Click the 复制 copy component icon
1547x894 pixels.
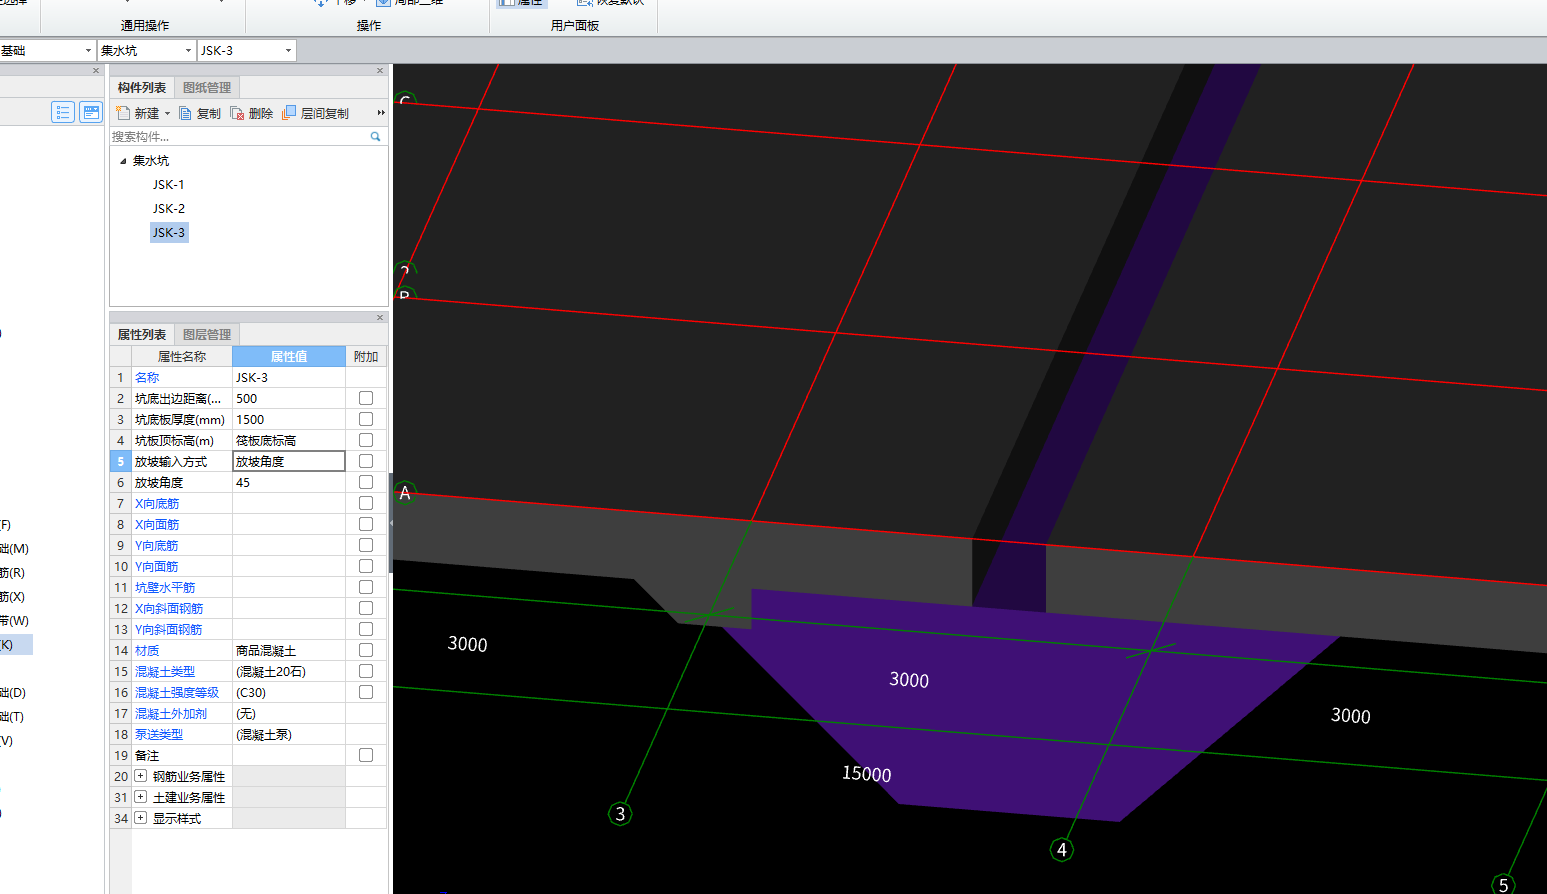185,113
